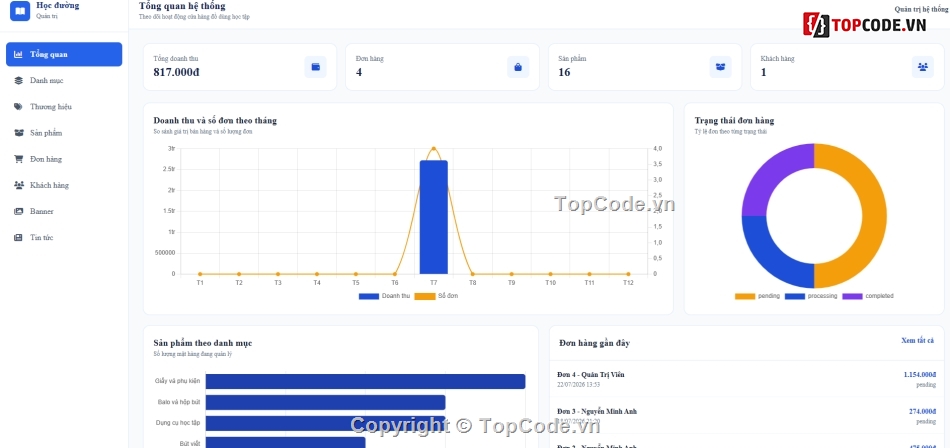Click the Khách hàng users icon in sidebar
950x448 pixels.
click(18, 186)
